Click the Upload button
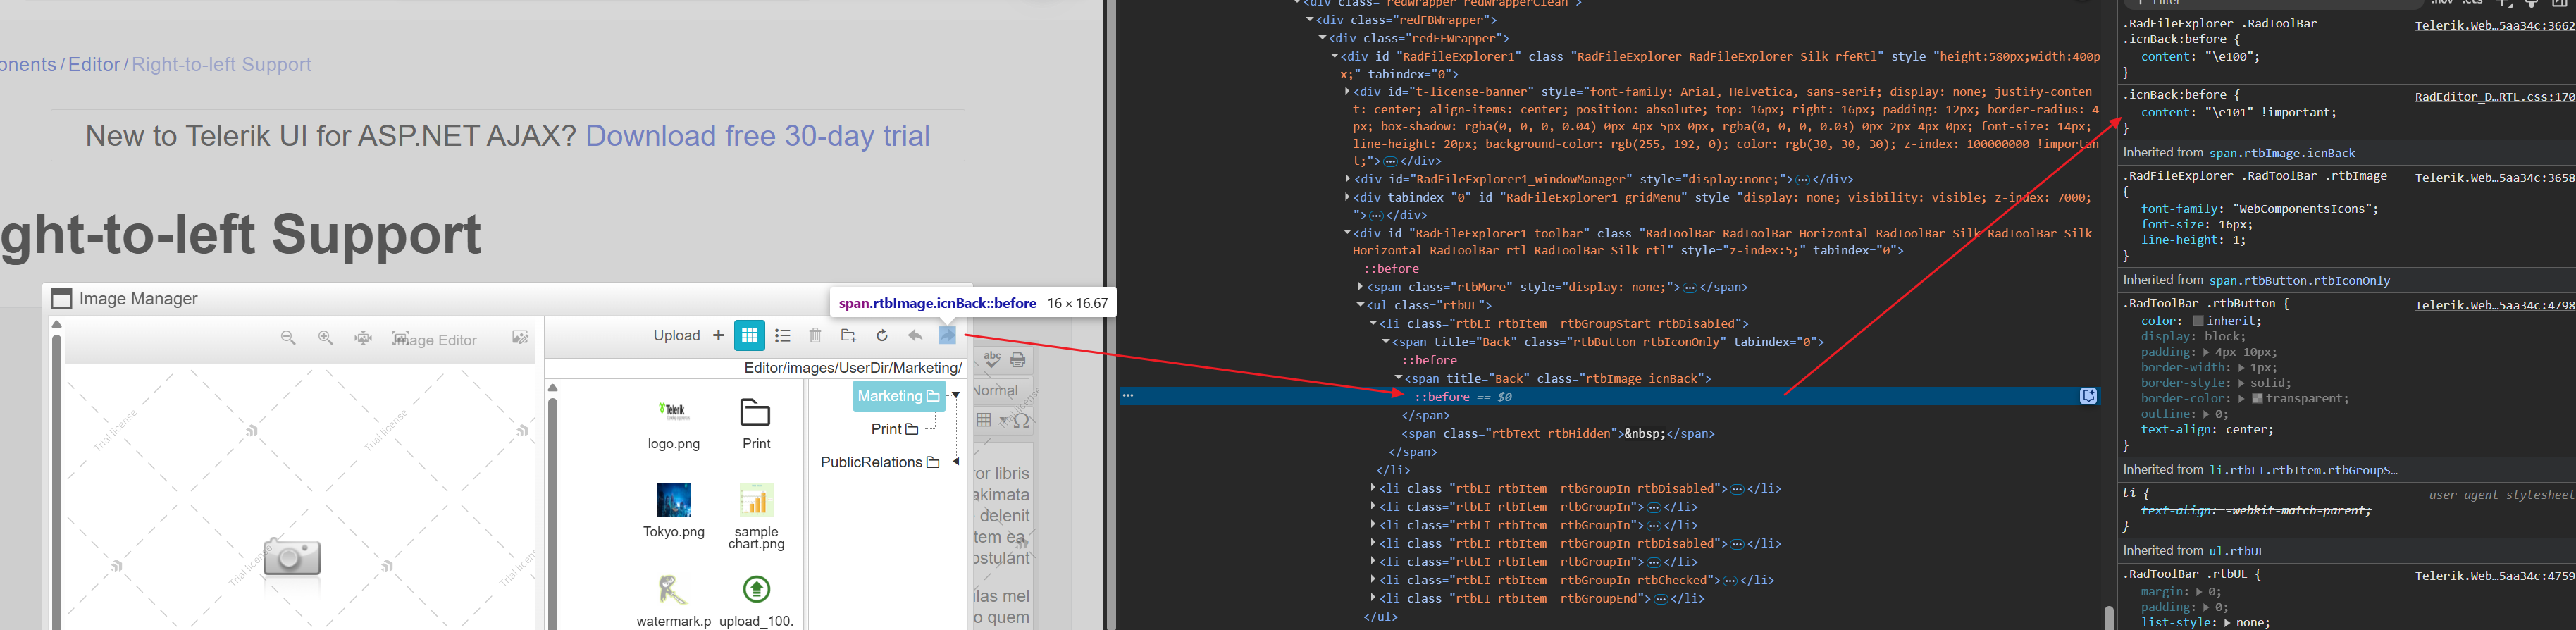 (x=689, y=335)
